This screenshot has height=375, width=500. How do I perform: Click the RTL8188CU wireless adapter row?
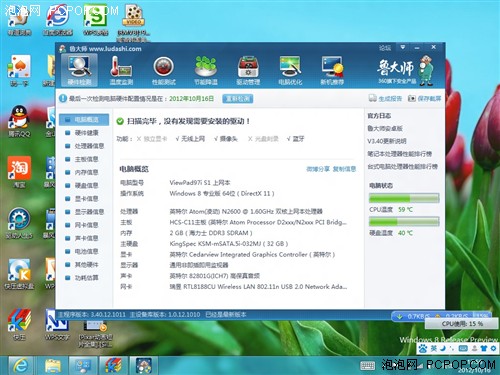(234, 286)
